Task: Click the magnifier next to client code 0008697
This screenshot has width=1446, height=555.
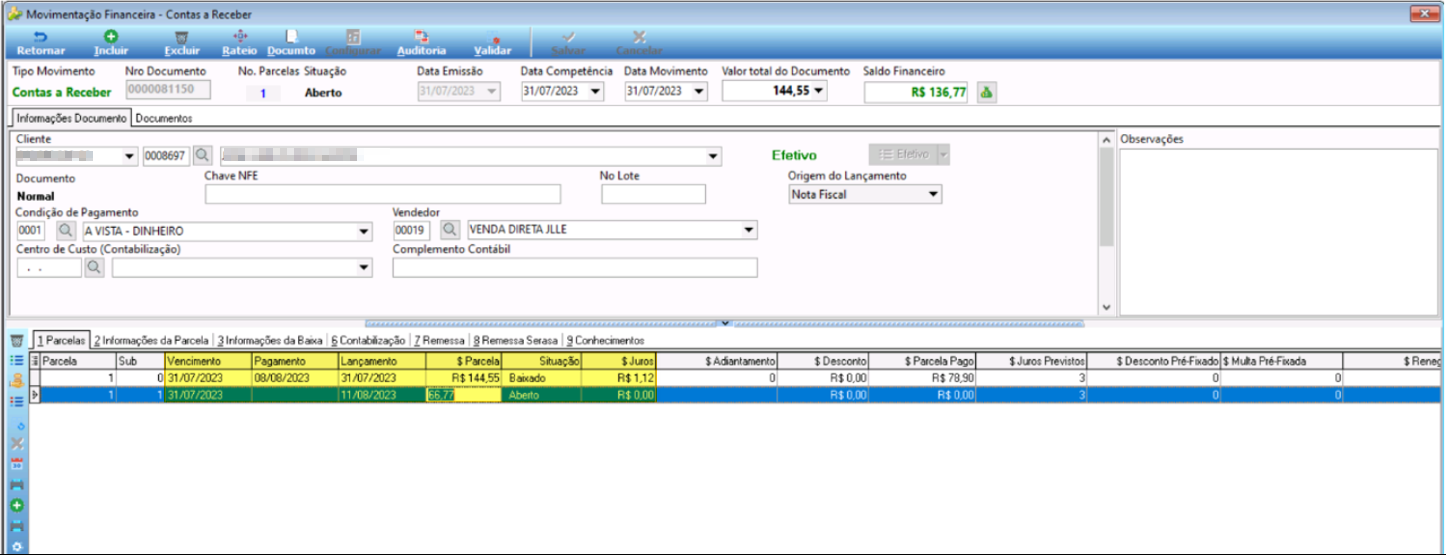Action: [x=202, y=156]
